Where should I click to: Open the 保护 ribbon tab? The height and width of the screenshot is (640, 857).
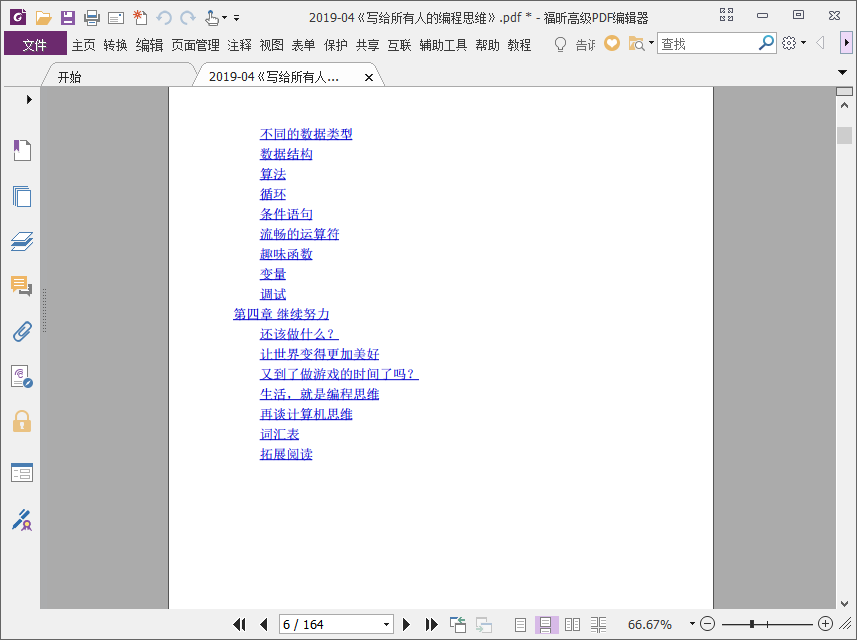click(x=336, y=45)
